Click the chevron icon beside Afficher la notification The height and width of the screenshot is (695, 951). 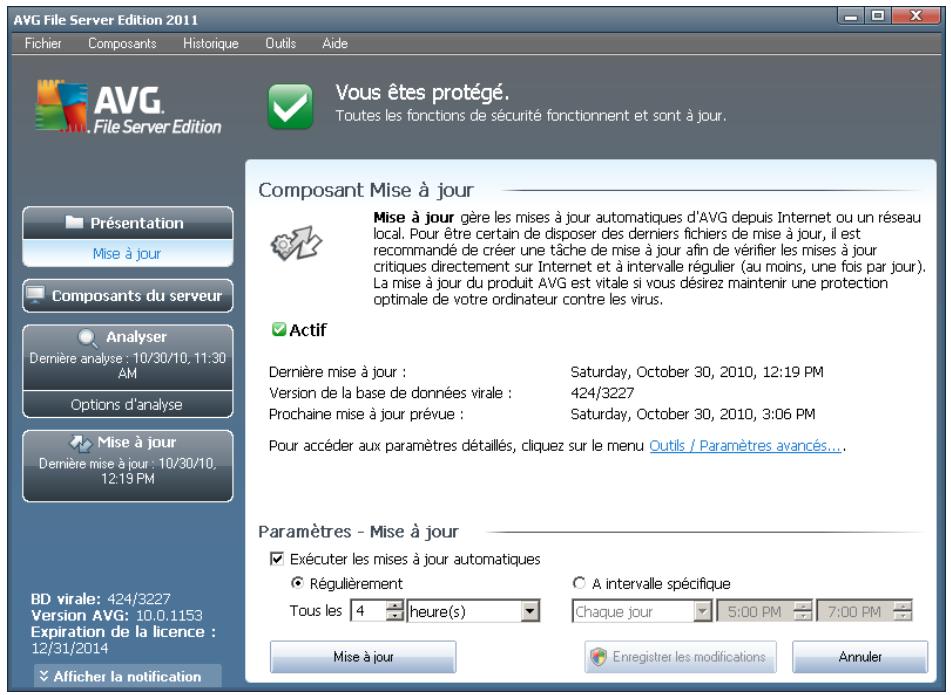coord(44,676)
